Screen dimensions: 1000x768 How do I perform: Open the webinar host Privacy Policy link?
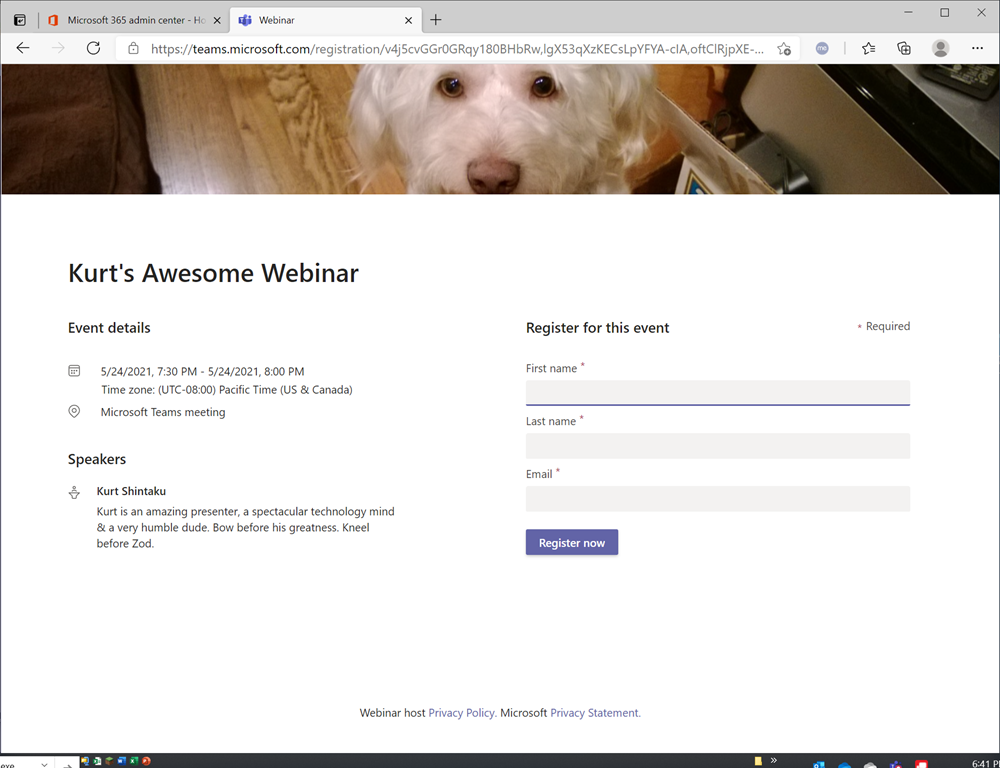pos(462,713)
